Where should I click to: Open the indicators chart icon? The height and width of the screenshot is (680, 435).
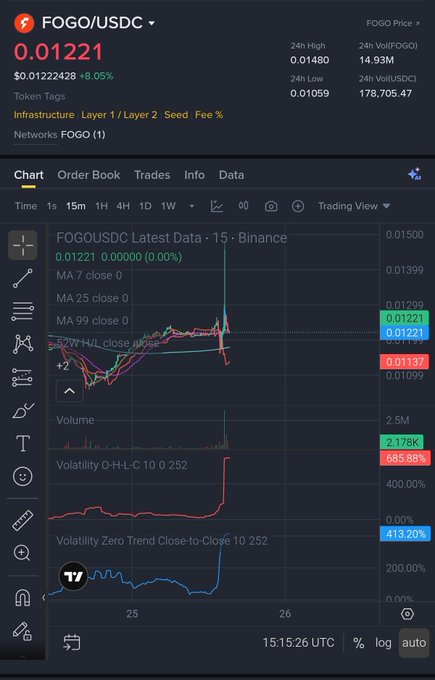pyautogui.click(x=217, y=206)
